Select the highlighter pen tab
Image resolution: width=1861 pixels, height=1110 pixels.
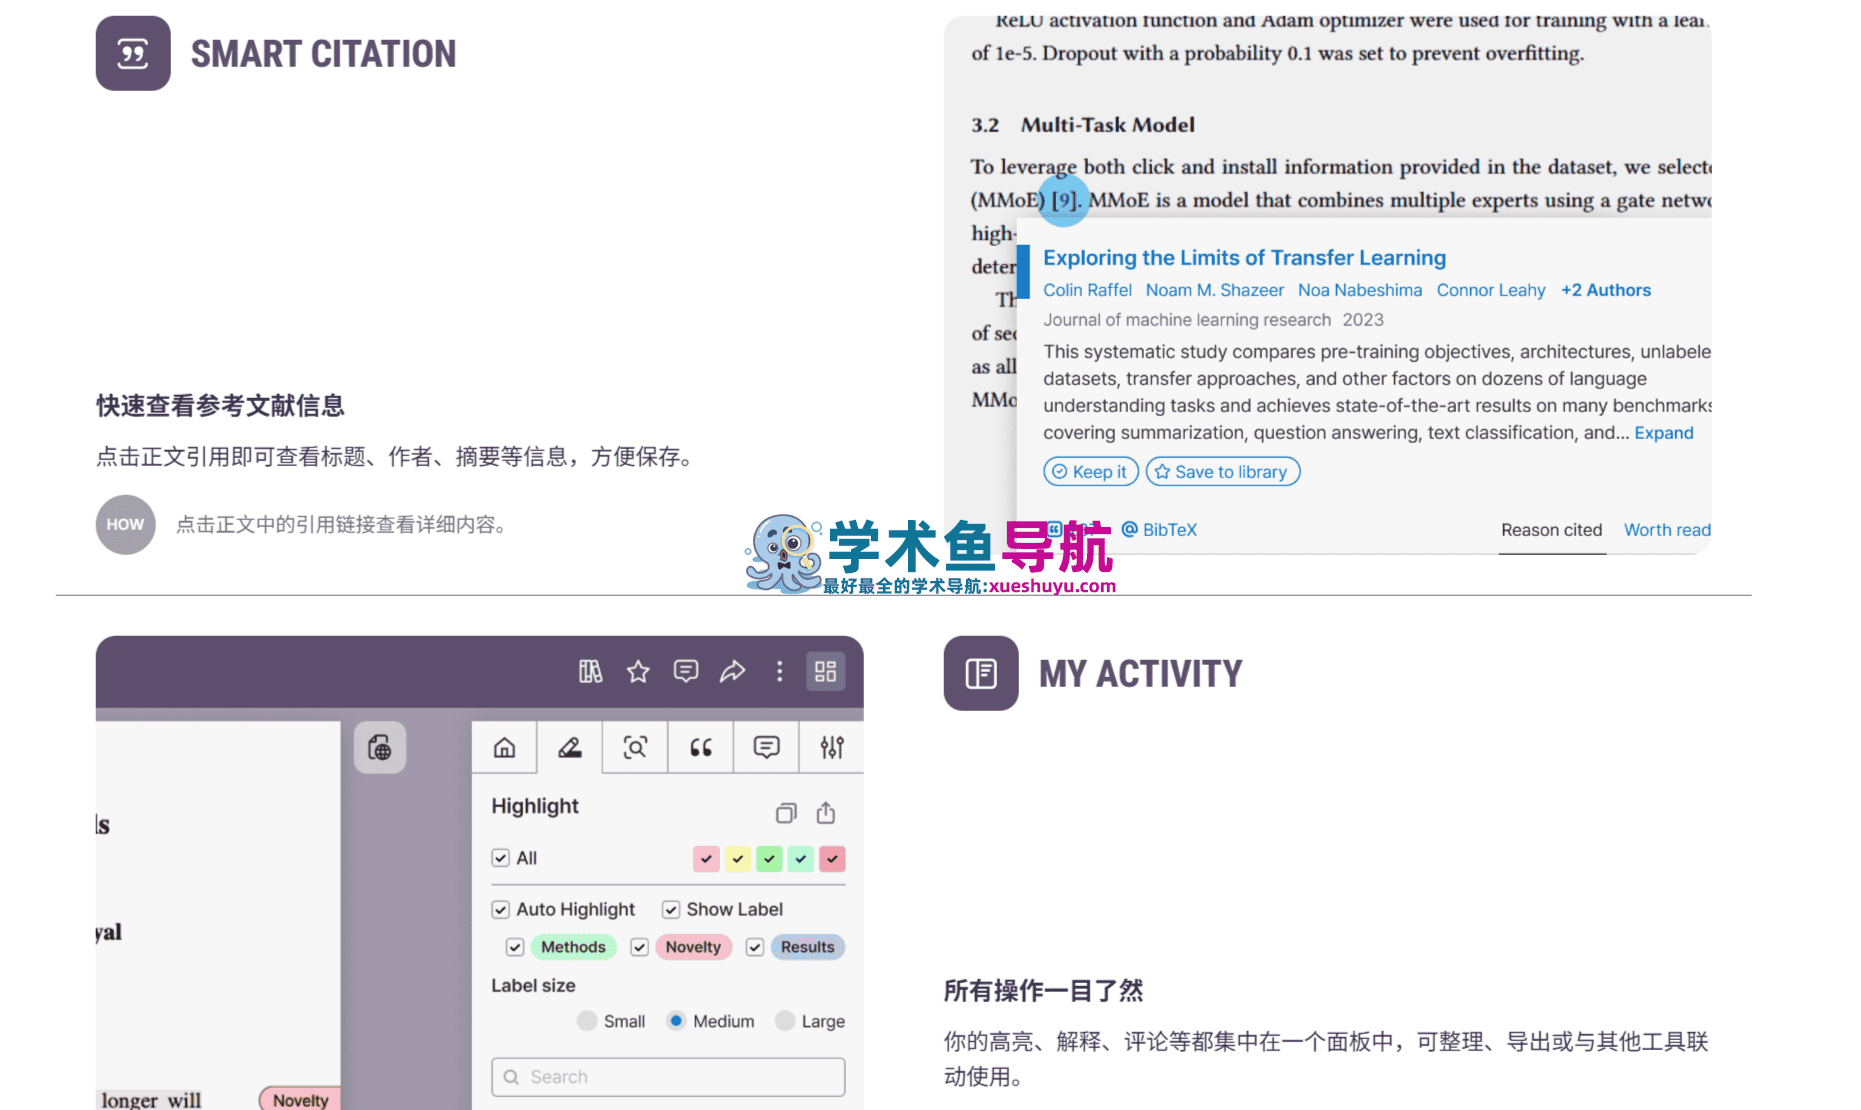click(570, 747)
